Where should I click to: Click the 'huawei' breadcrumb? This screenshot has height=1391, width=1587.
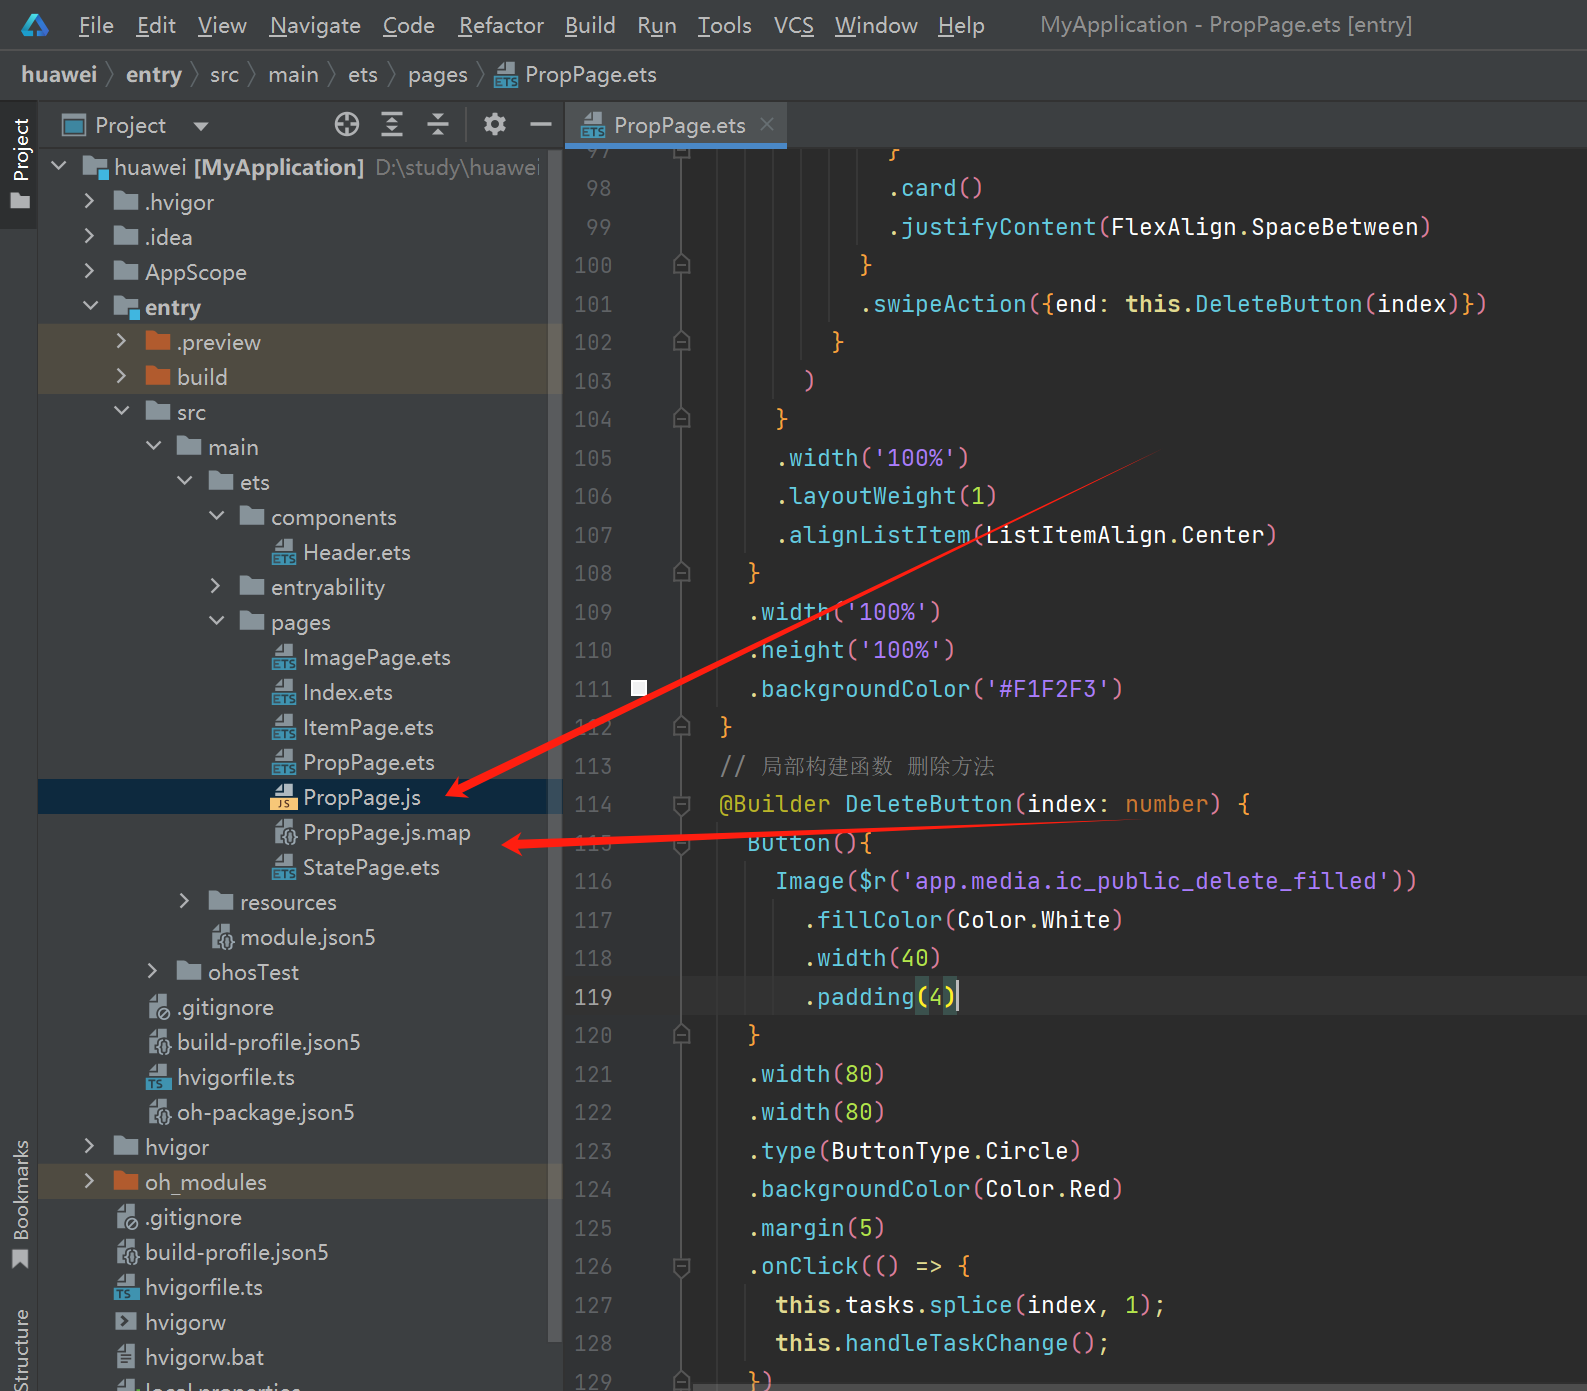coord(59,75)
